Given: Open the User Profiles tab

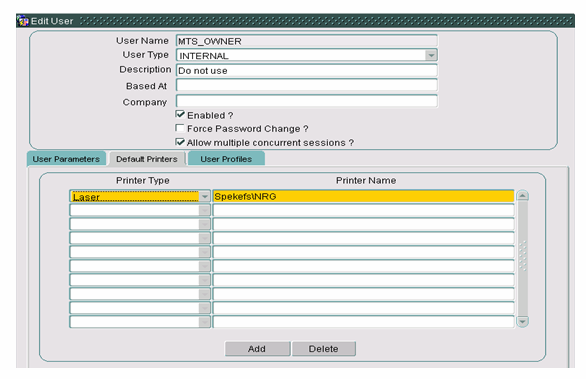Looking at the screenshot, I should [226, 159].
